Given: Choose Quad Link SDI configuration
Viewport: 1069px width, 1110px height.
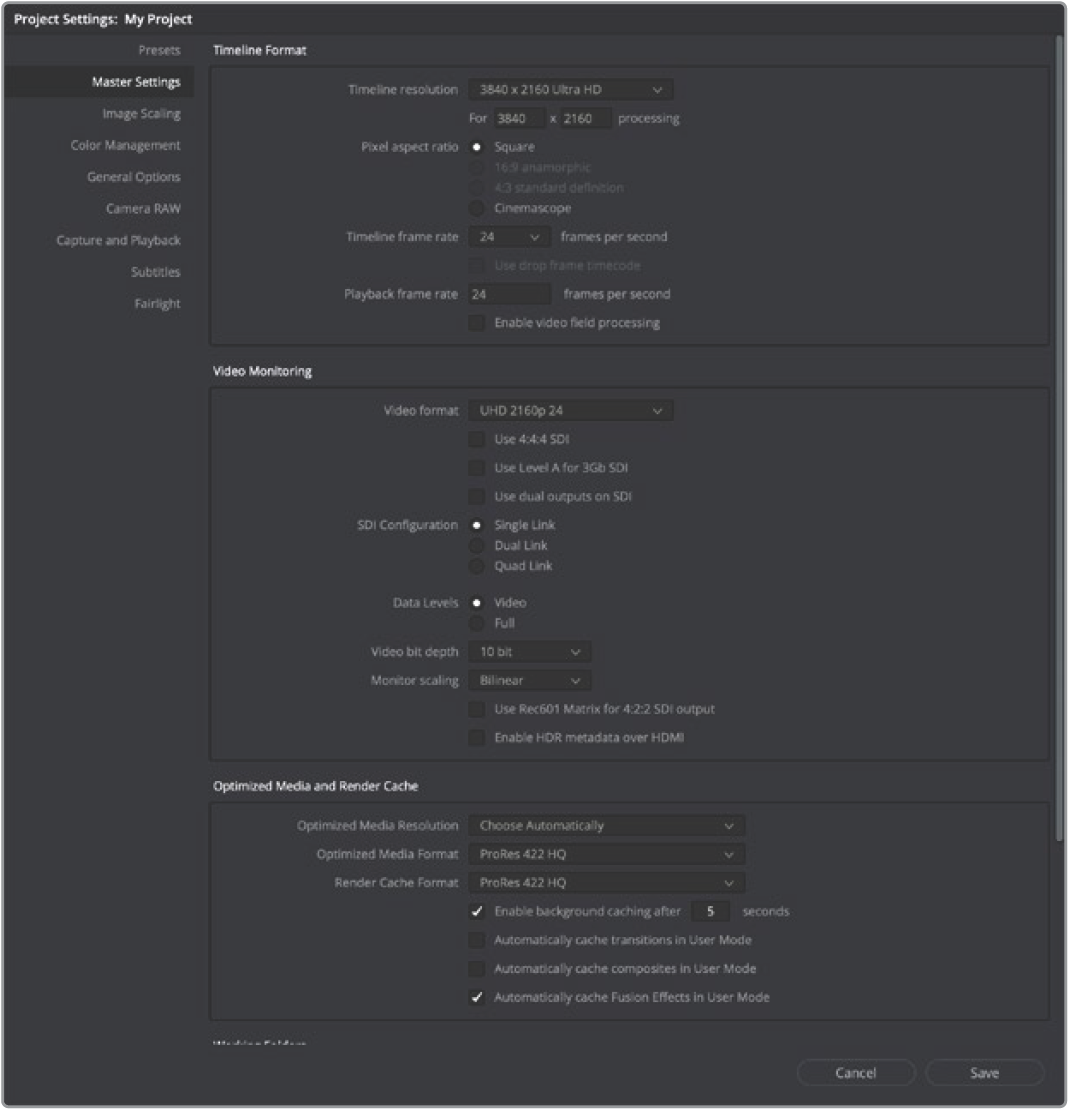Looking at the screenshot, I should (x=477, y=566).
